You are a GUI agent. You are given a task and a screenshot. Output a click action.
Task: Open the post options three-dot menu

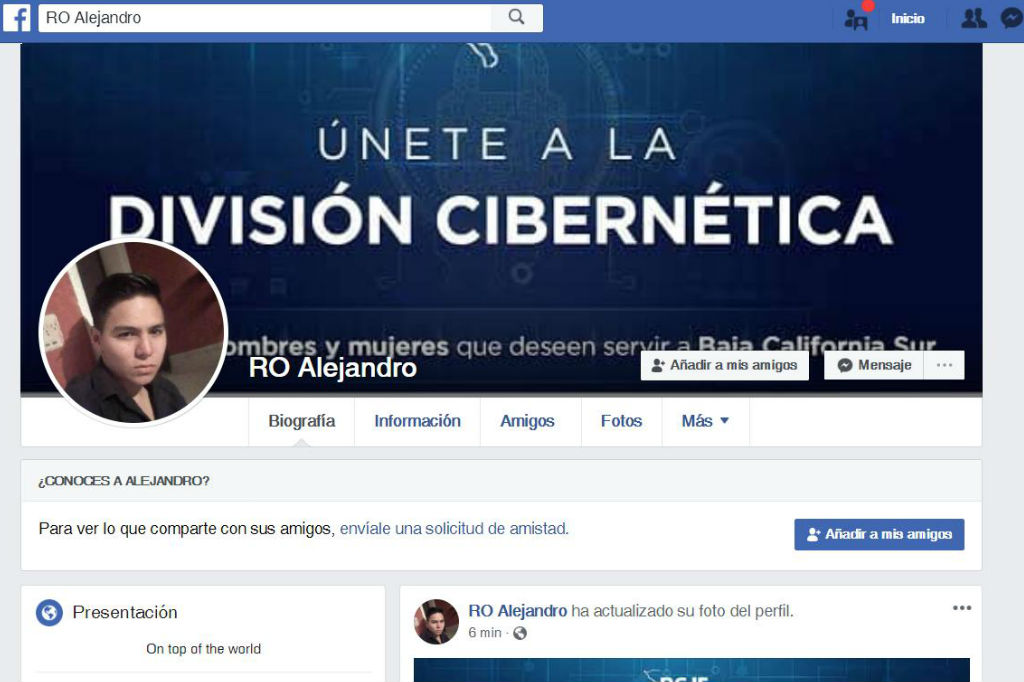962,608
